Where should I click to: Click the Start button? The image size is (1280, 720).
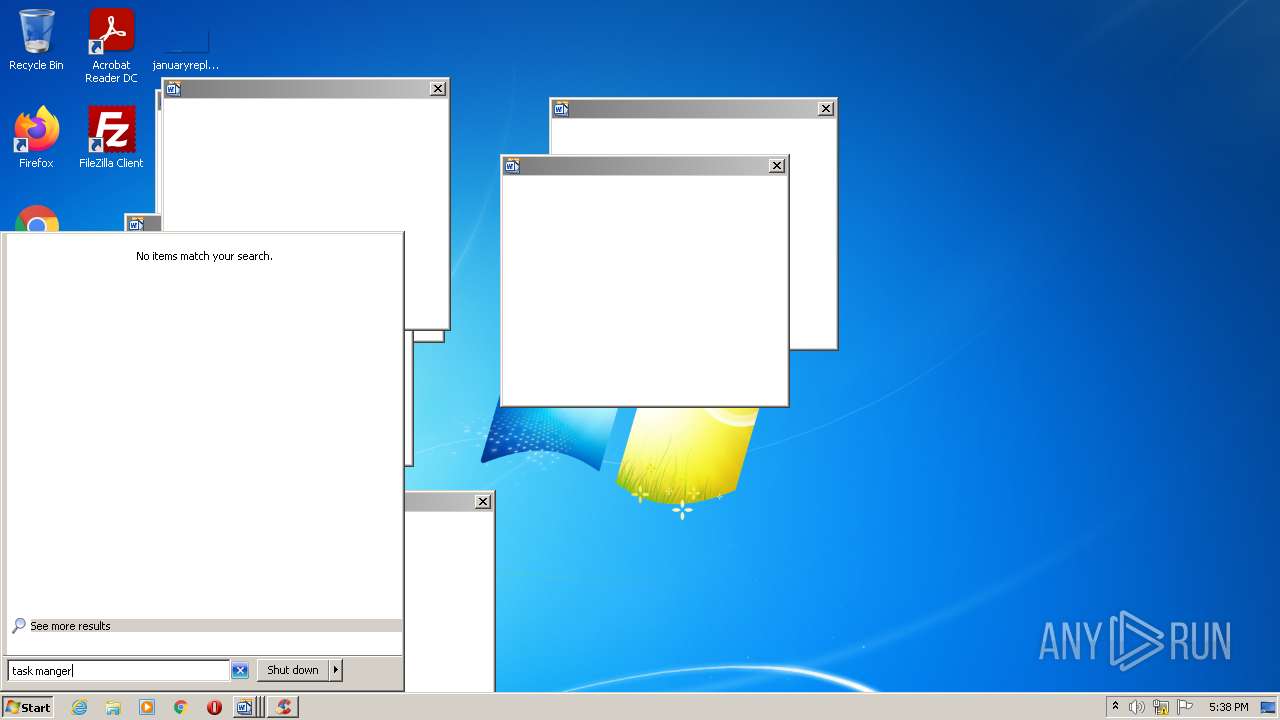(27, 707)
